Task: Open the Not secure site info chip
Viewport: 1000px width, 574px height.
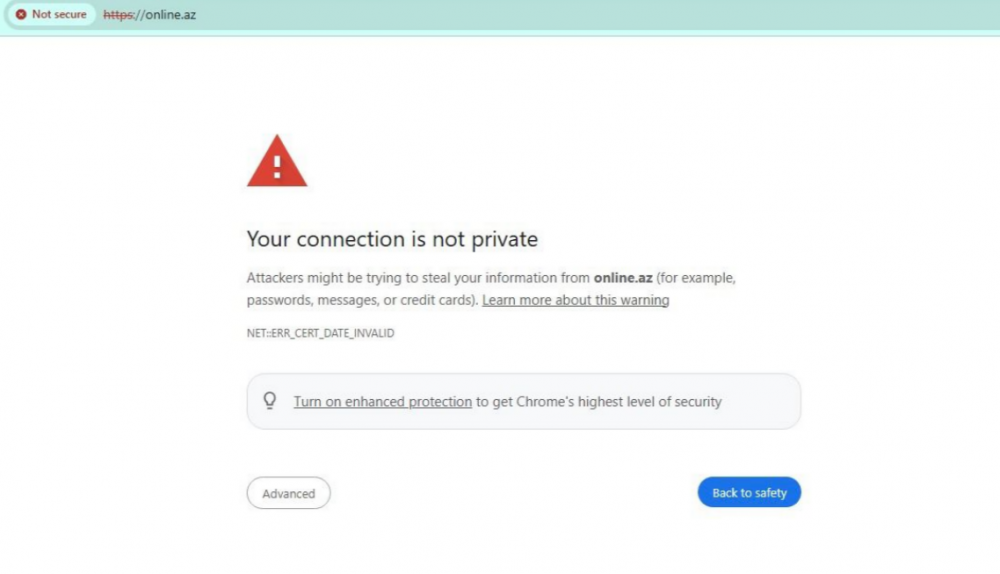Action: click(x=50, y=15)
